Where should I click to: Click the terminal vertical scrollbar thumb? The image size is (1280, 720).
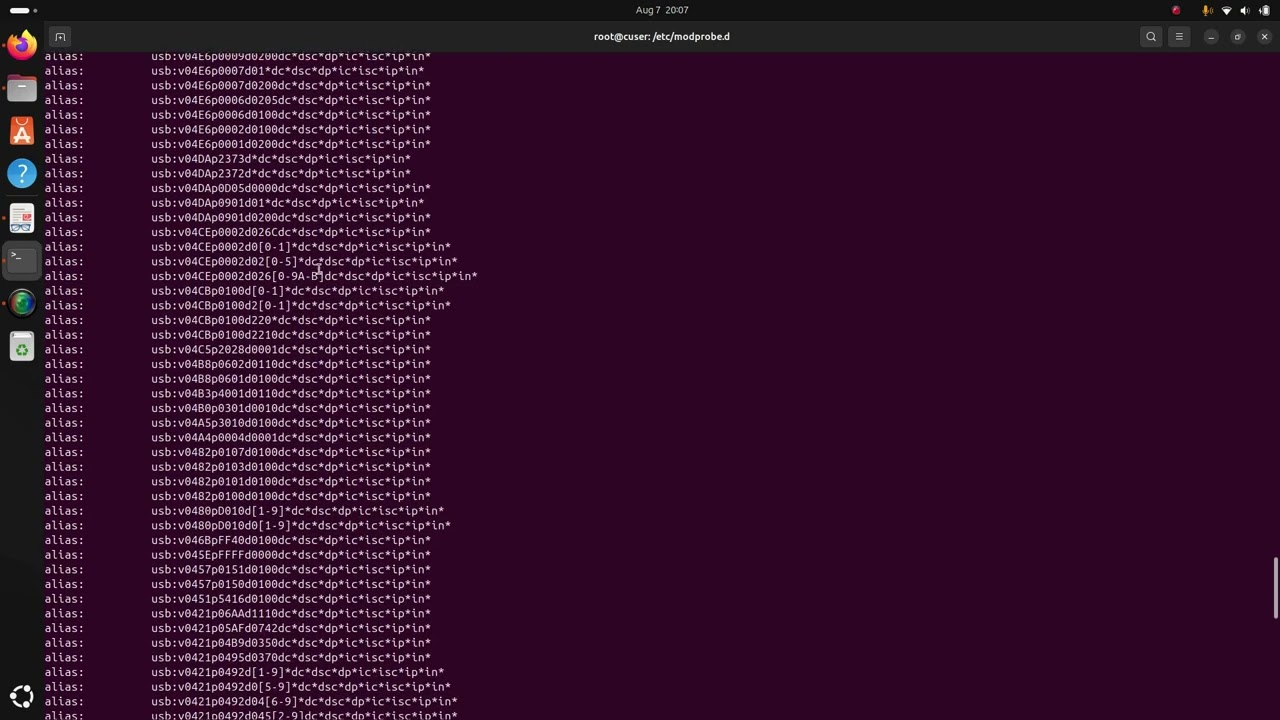1275,588
